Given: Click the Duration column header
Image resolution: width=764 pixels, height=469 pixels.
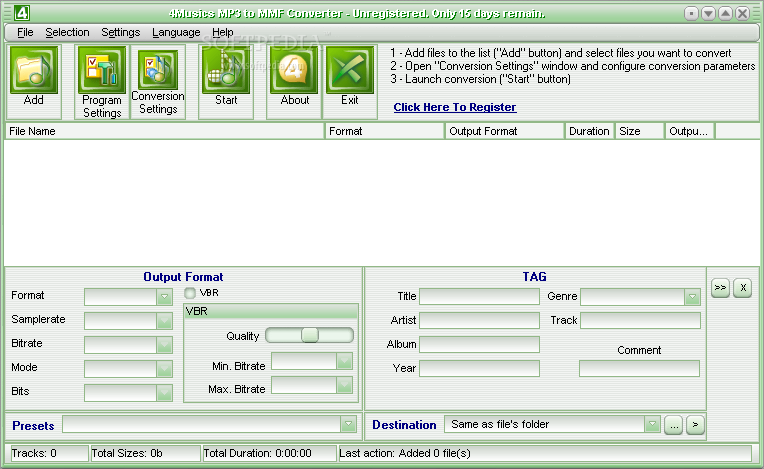Looking at the screenshot, I should tap(590, 131).
